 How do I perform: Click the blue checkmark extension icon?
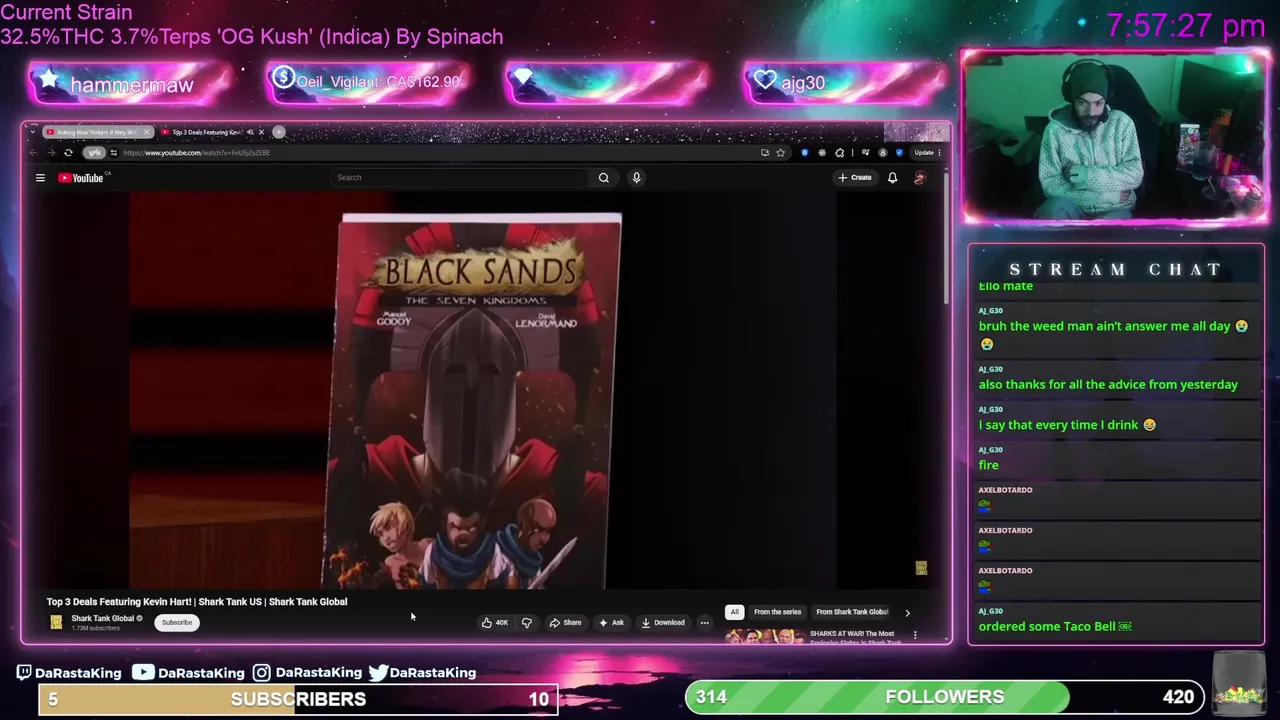pyautogui.click(x=899, y=153)
